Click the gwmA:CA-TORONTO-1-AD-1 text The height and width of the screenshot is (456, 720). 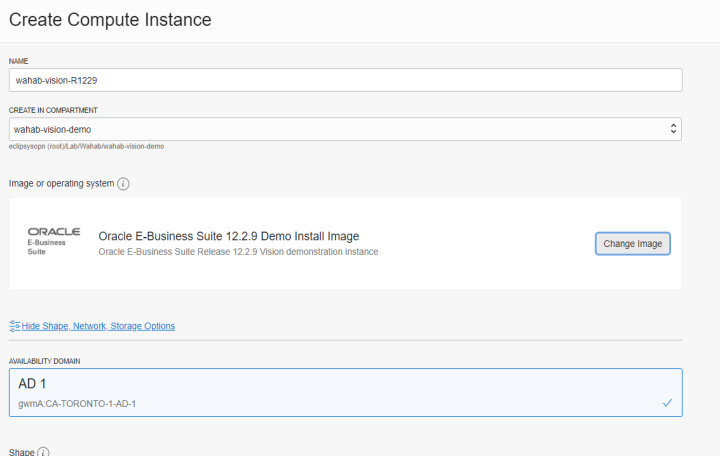(76, 403)
